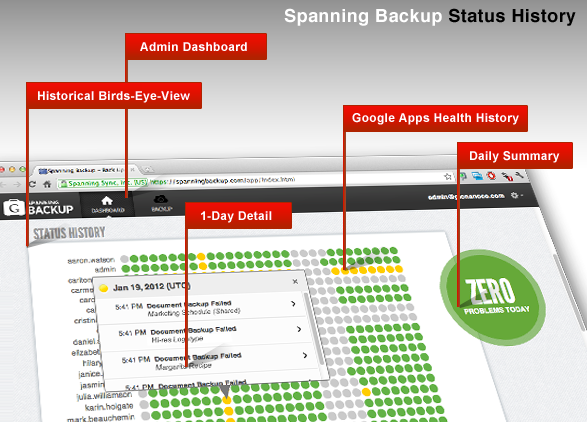Click the browser home icon

(x=47, y=184)
